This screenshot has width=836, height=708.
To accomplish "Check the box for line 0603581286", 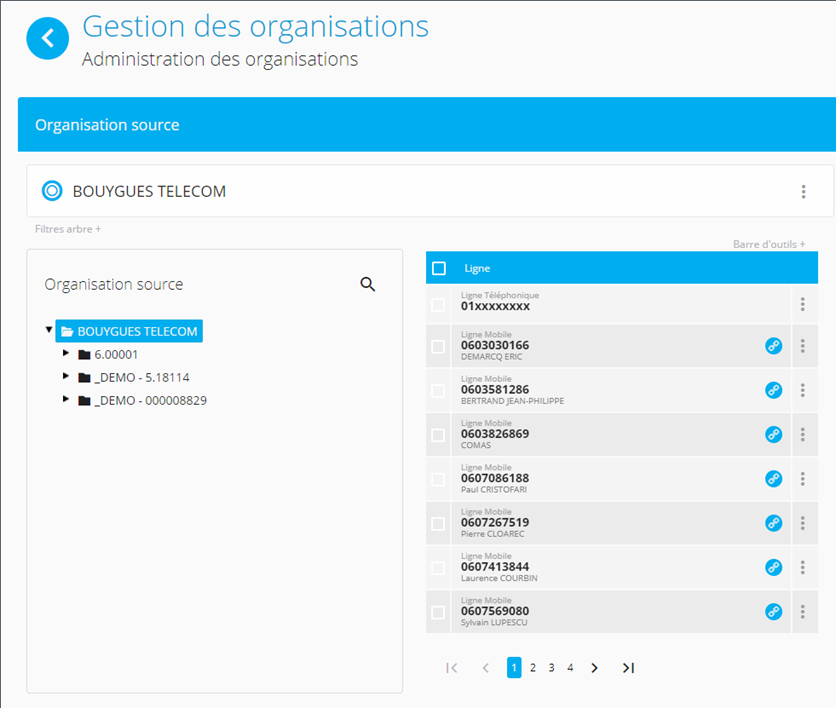I will tap(438, 391).
